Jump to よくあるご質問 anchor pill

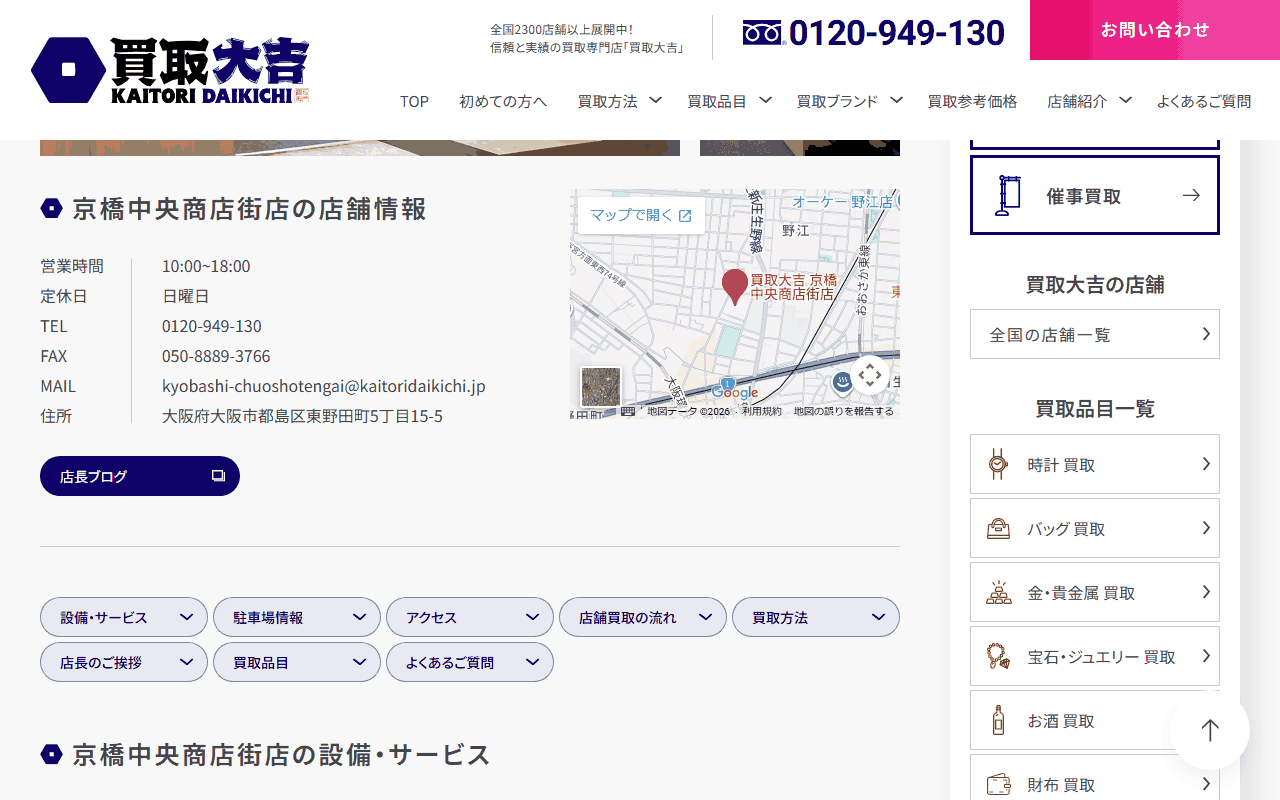coord(470,662)
